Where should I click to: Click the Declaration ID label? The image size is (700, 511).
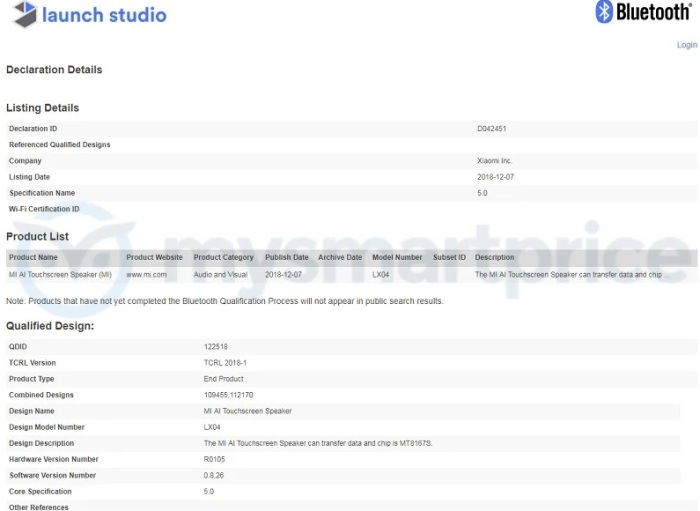[33, 129]
